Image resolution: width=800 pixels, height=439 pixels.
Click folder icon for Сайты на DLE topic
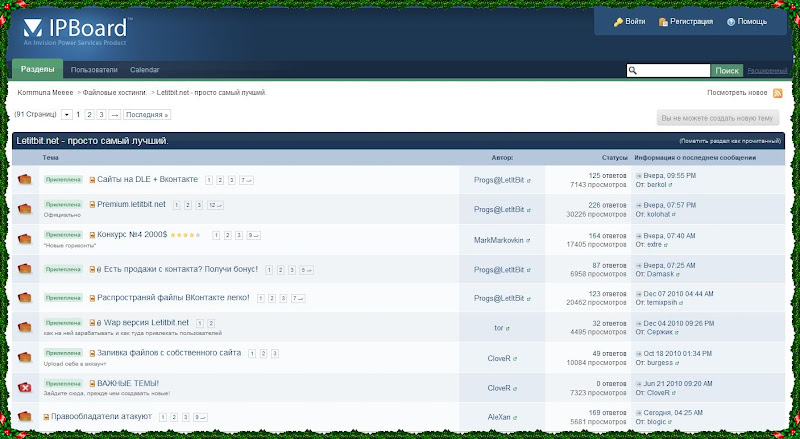[24, 179]
